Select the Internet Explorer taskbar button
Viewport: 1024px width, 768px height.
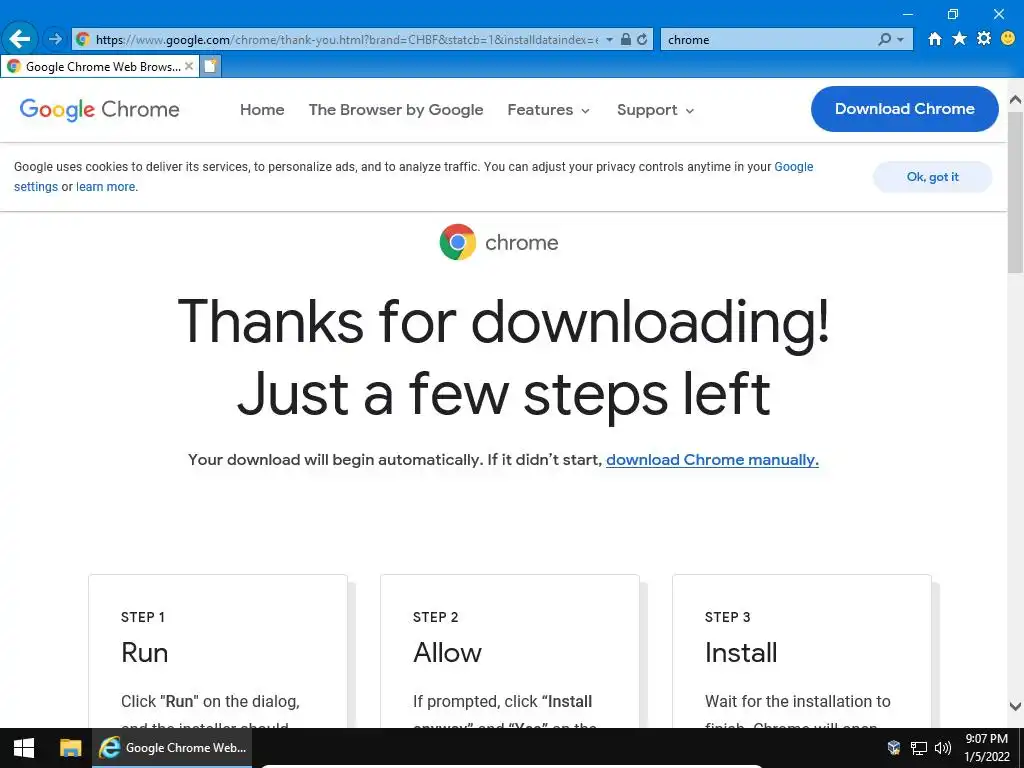172,748
